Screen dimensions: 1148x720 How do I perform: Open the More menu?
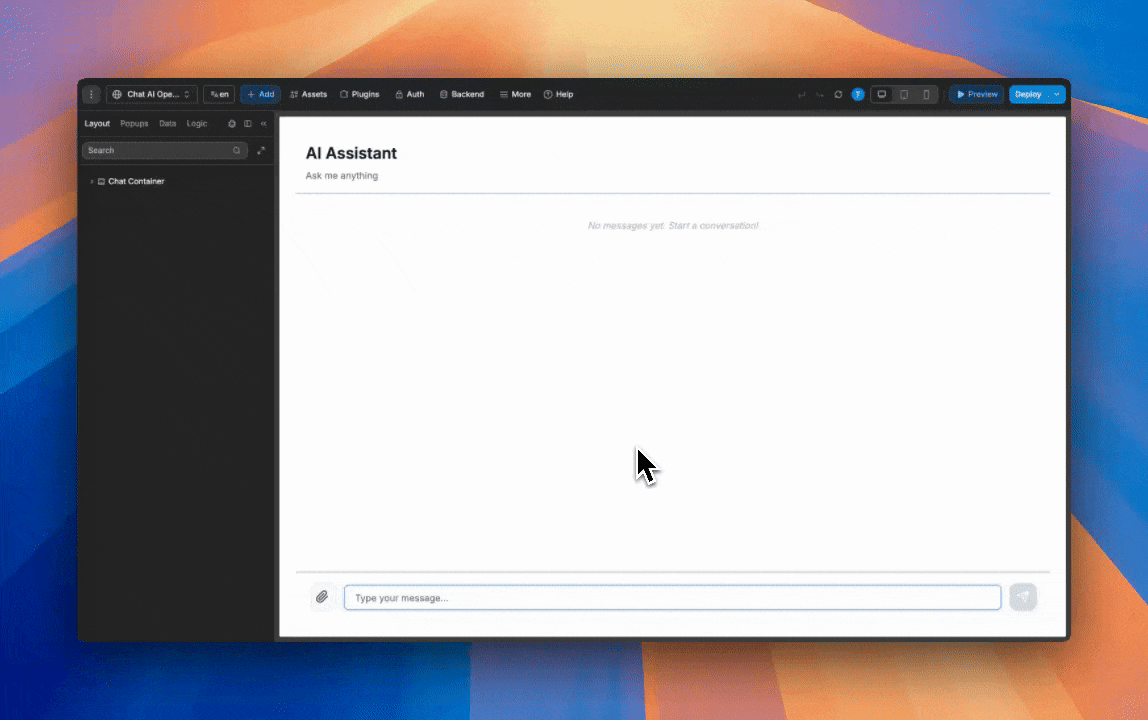click(515, 94)
